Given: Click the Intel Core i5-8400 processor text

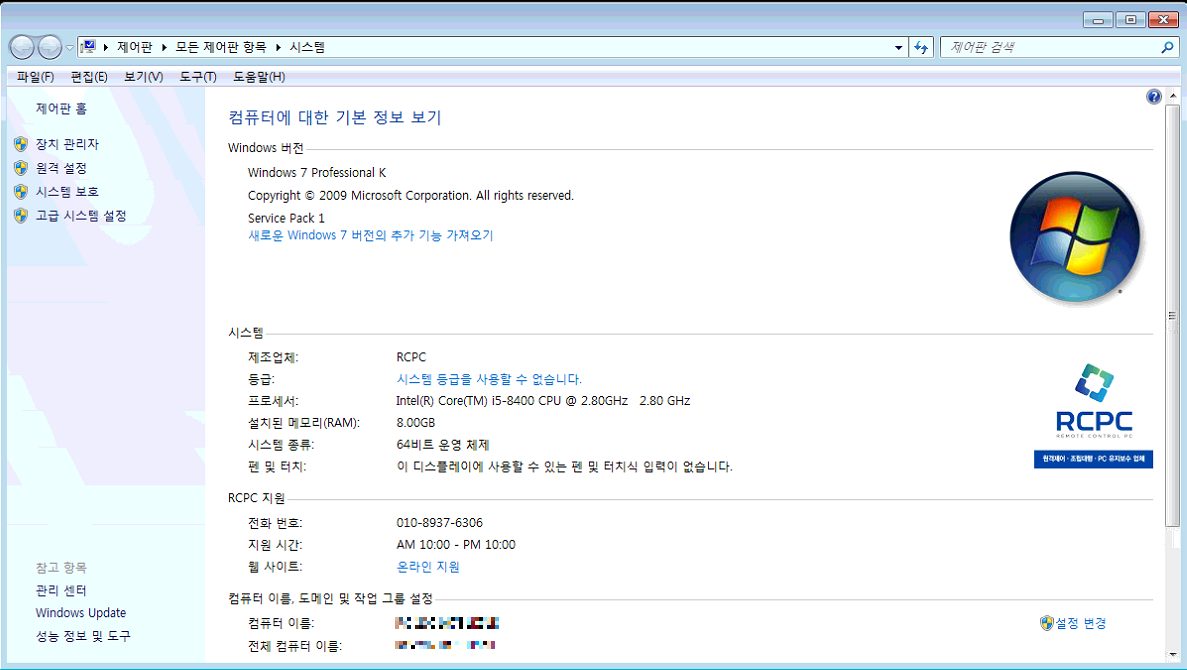Looking at the screenshot, I should coord(543,400).
